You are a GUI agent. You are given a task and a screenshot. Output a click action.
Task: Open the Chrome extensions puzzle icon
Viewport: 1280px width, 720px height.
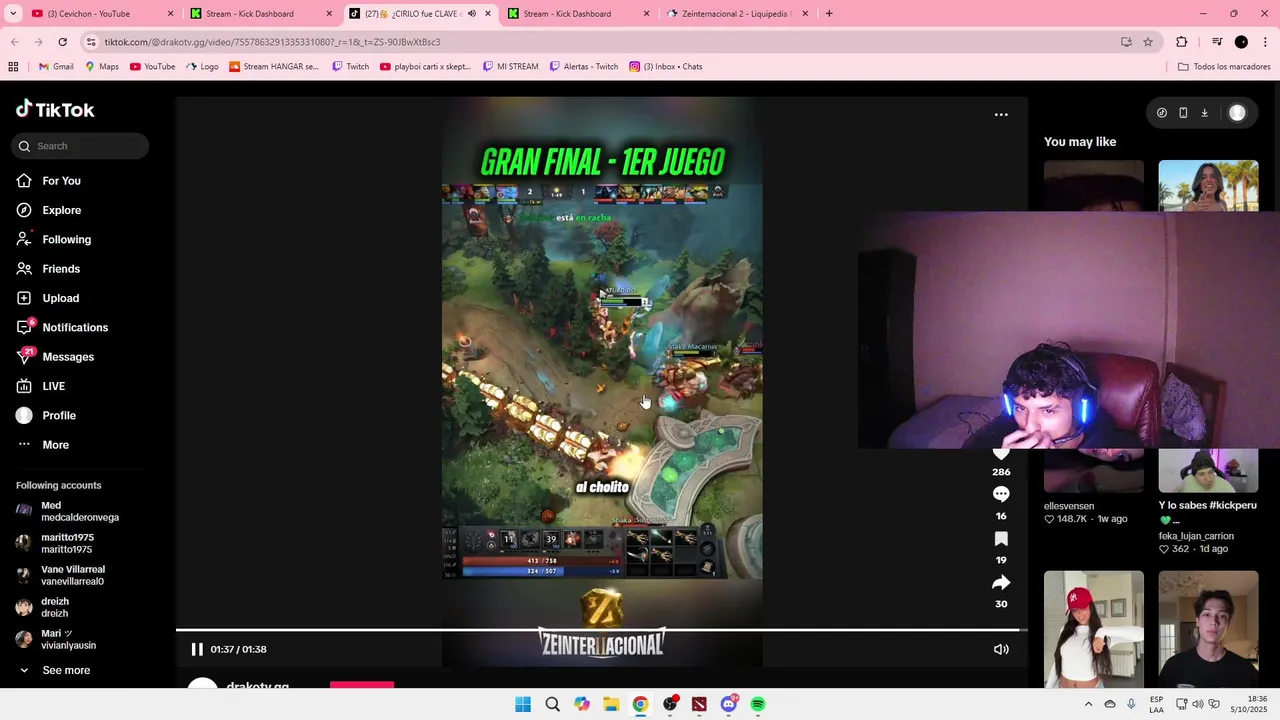(x=1182, y=42)
